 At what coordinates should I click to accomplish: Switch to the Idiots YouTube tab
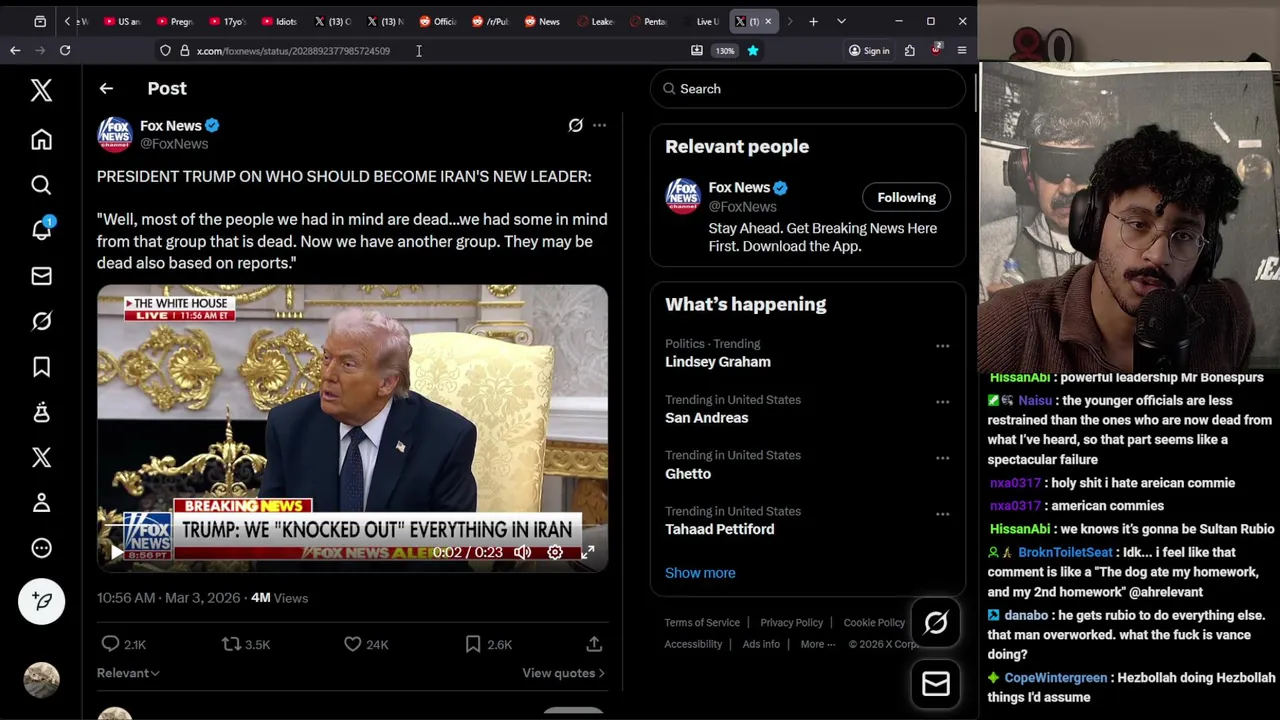pos(279,21)
